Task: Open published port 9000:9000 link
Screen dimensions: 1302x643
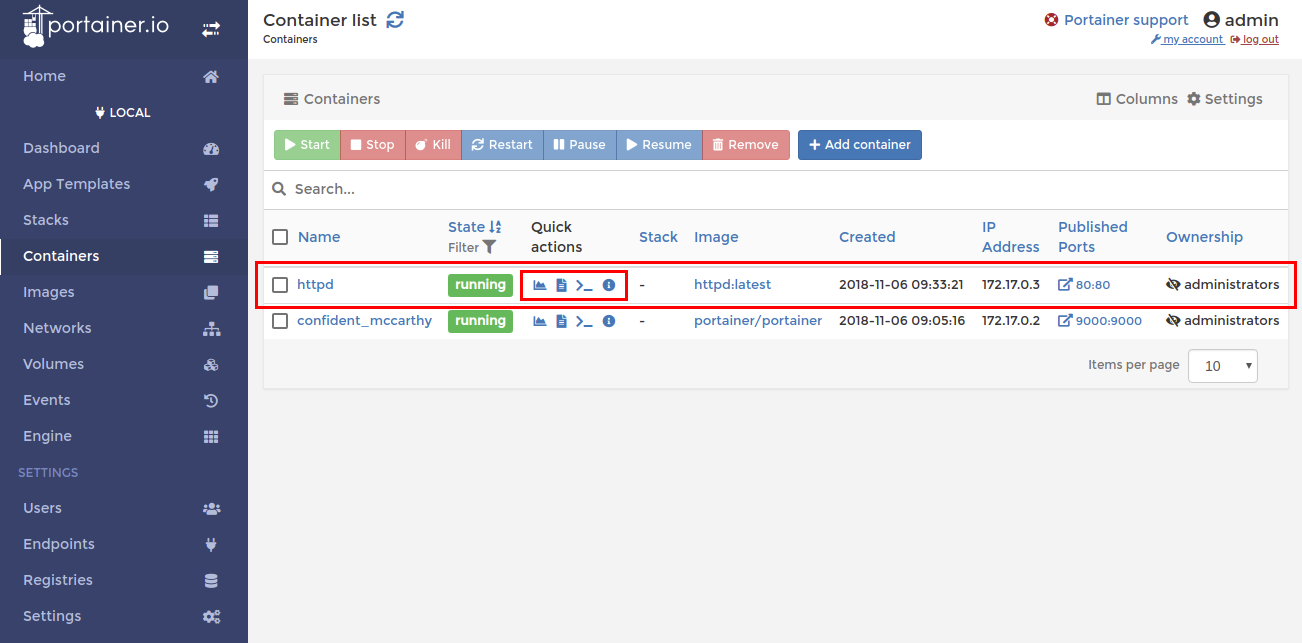Action: point(1108,321)
